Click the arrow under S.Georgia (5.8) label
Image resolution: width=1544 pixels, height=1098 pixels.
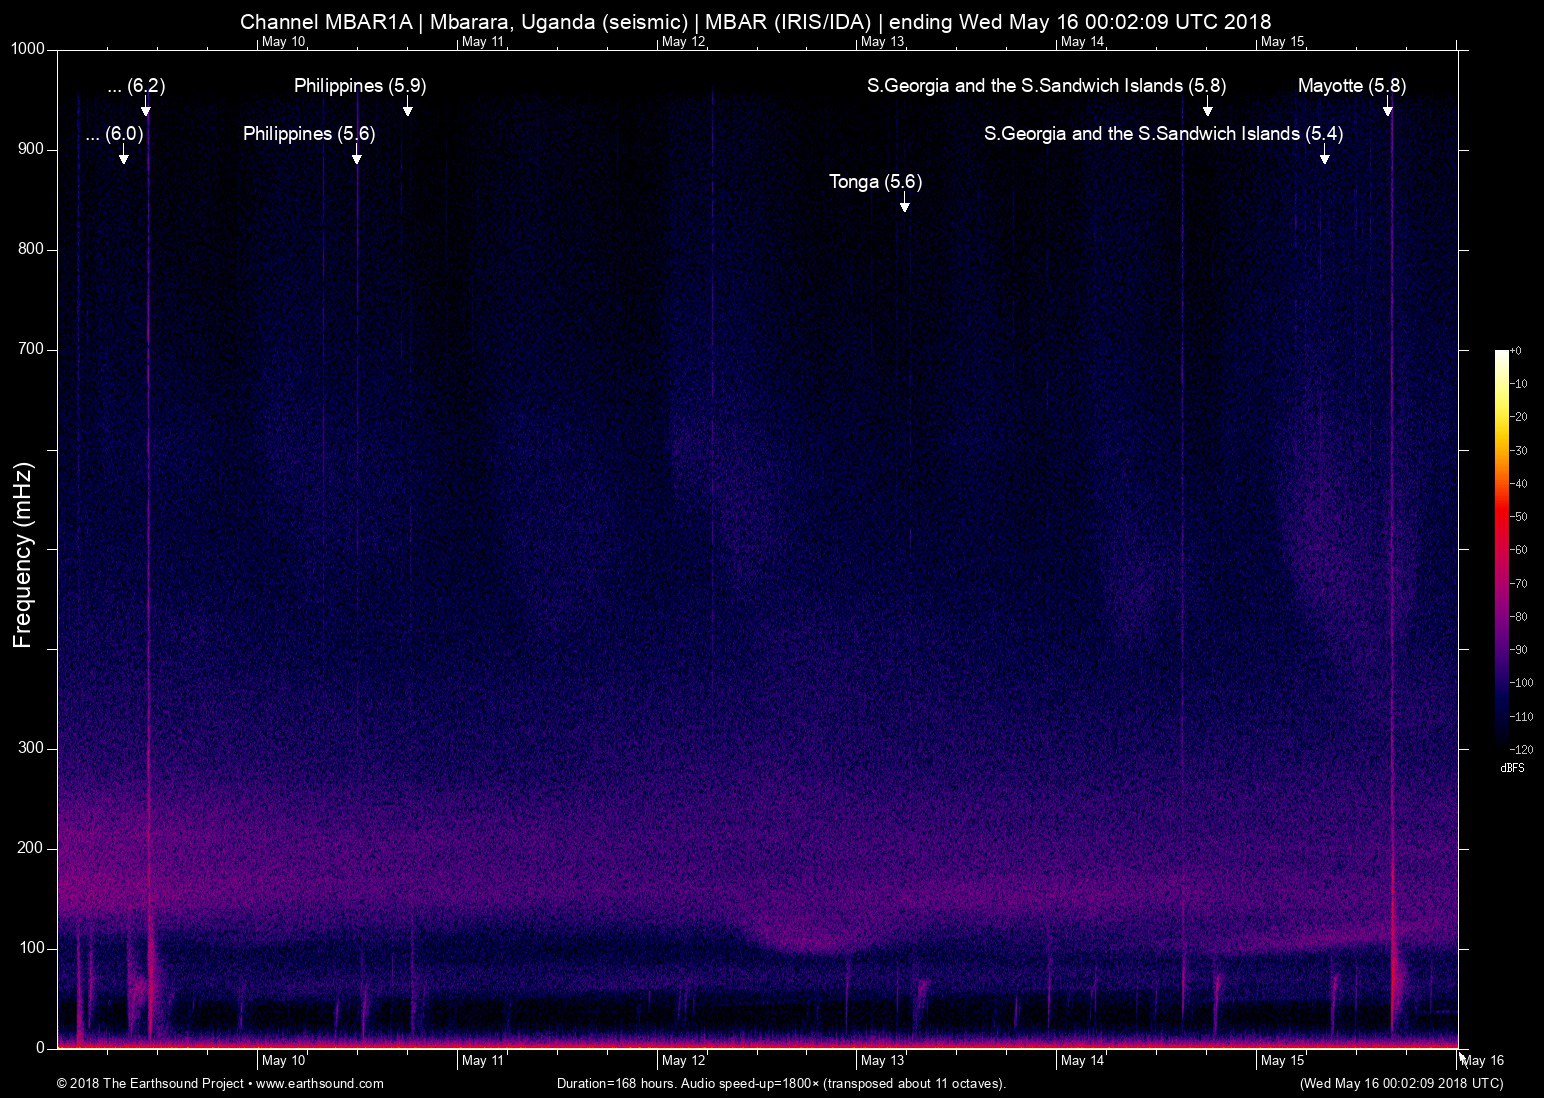tap(1208, 109)
